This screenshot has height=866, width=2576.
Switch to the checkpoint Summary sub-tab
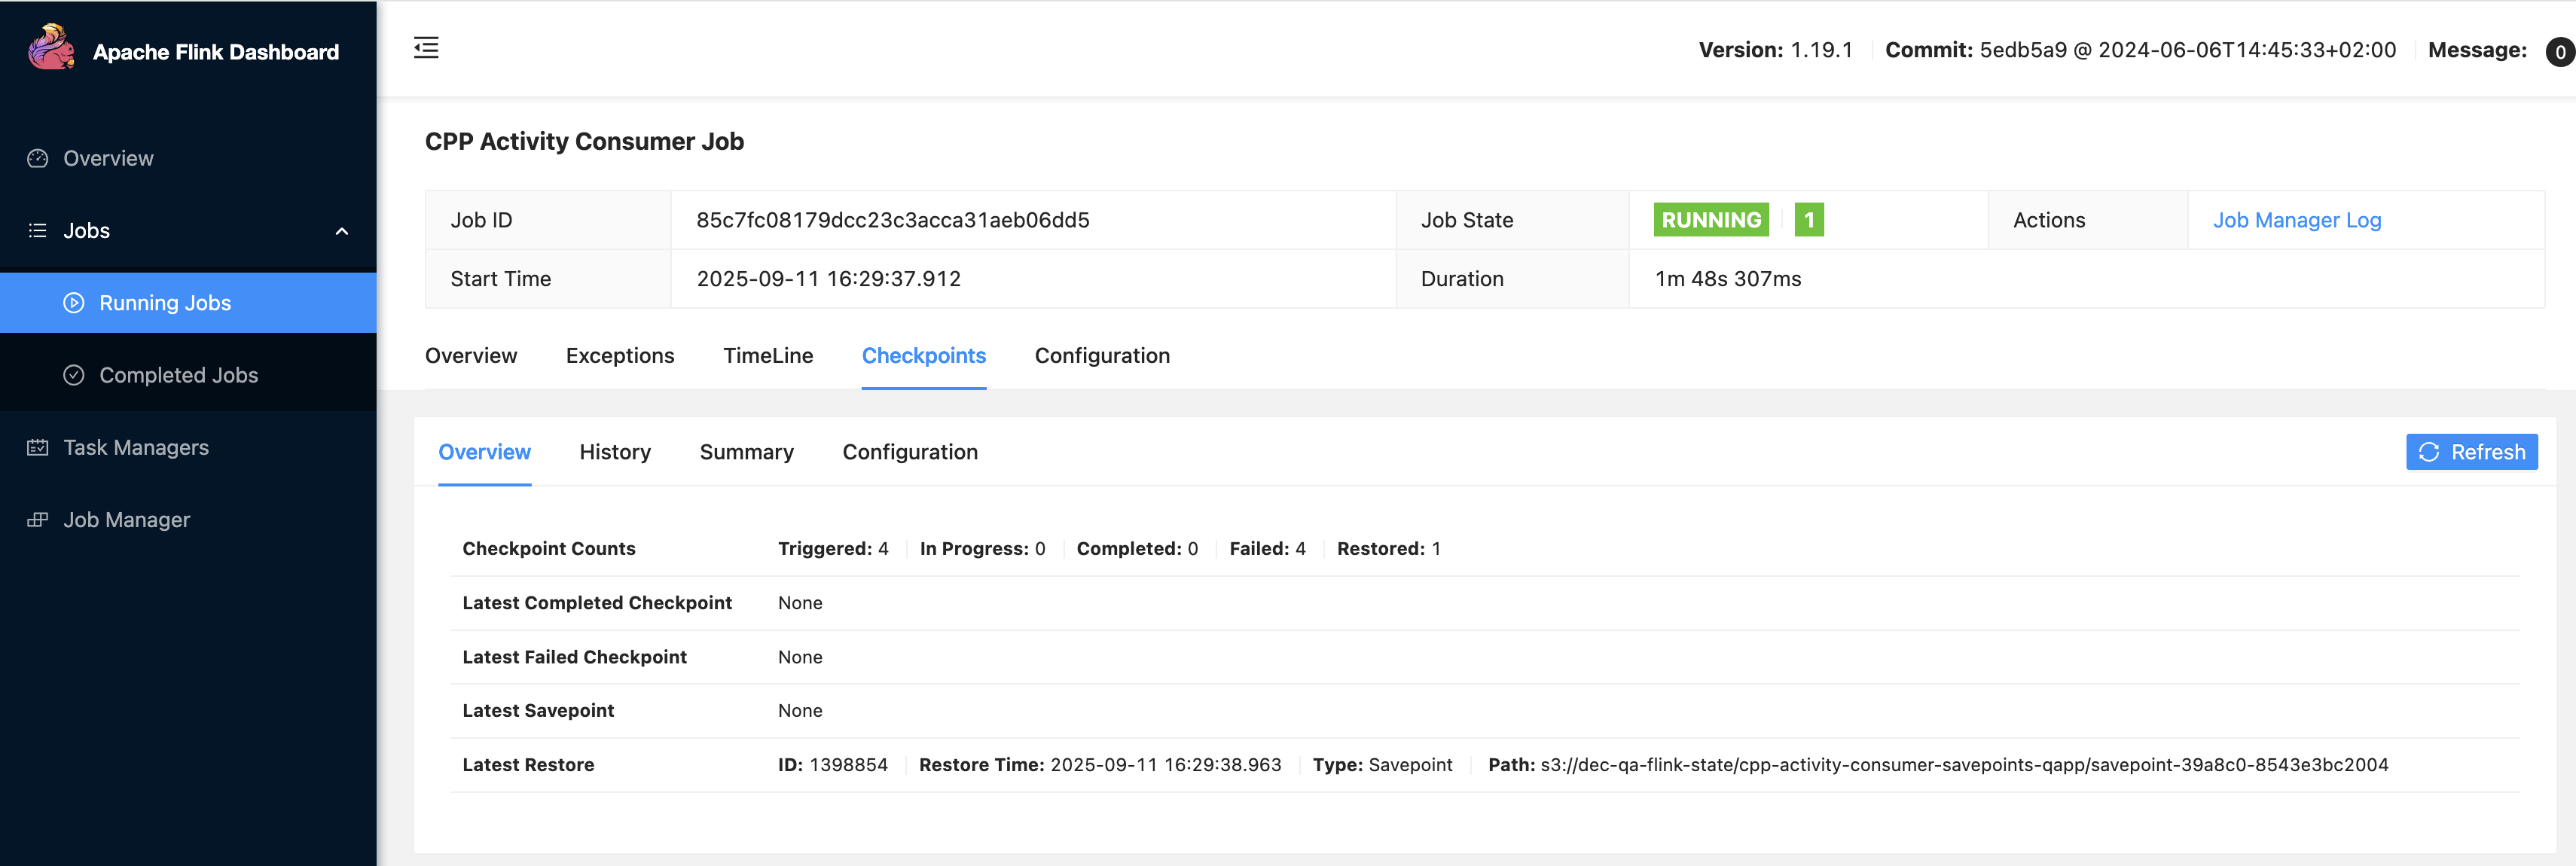(746, 452)
